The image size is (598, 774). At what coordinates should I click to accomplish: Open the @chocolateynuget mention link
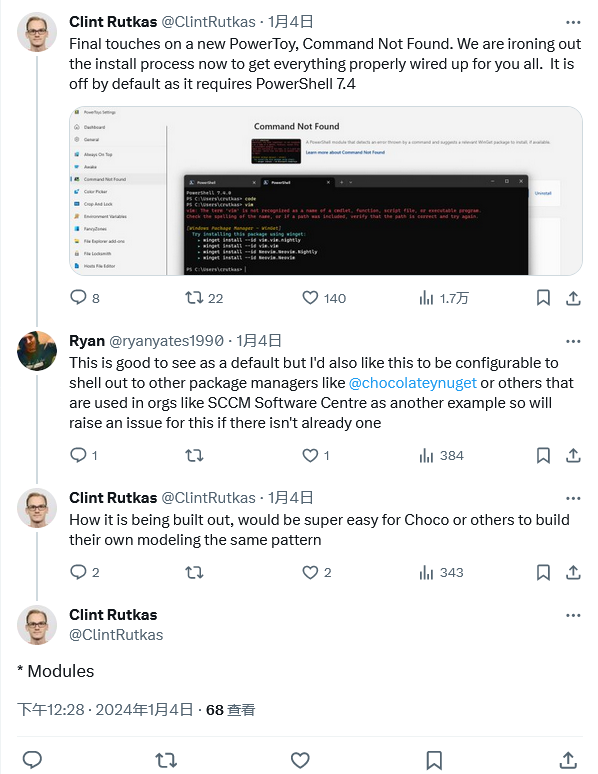(x=412, y=383)
